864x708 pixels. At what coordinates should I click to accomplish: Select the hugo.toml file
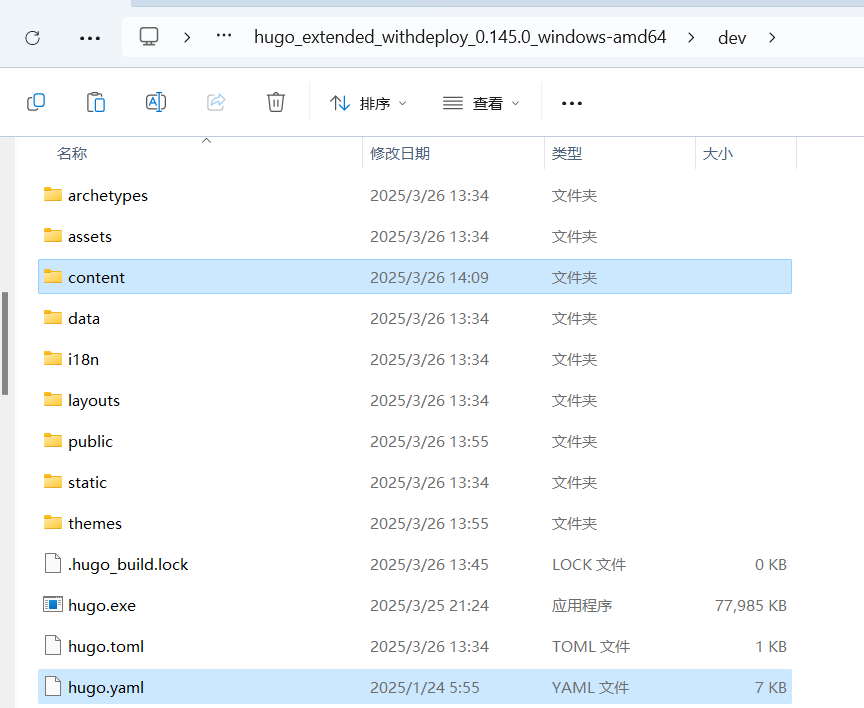point(106,646)
